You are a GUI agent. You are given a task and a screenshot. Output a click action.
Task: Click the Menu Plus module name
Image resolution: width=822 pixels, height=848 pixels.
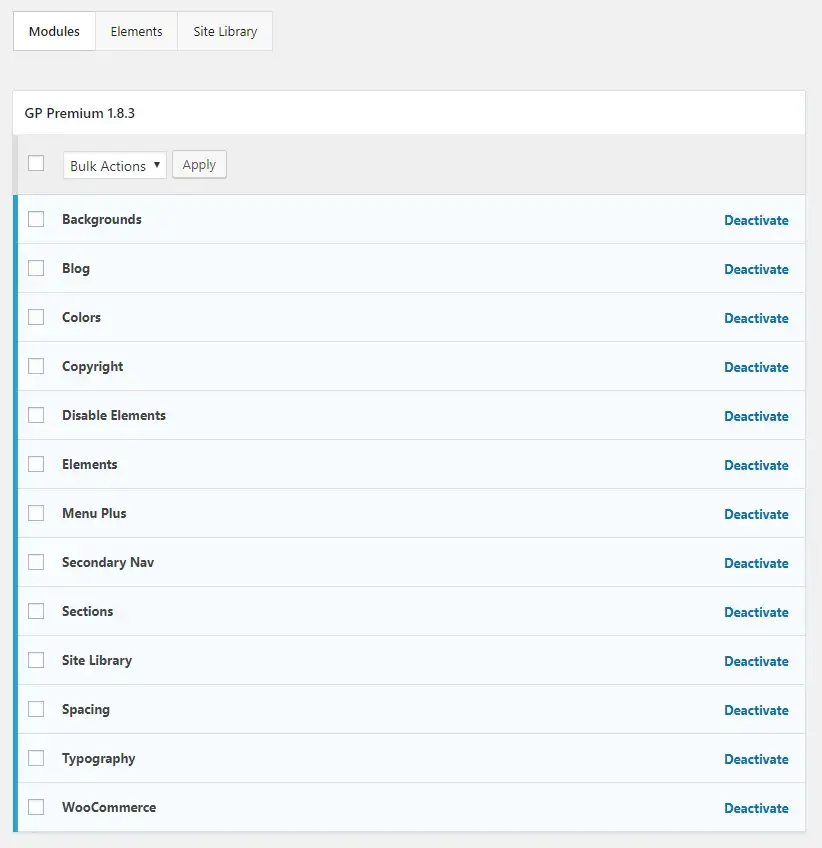[94, 513]
